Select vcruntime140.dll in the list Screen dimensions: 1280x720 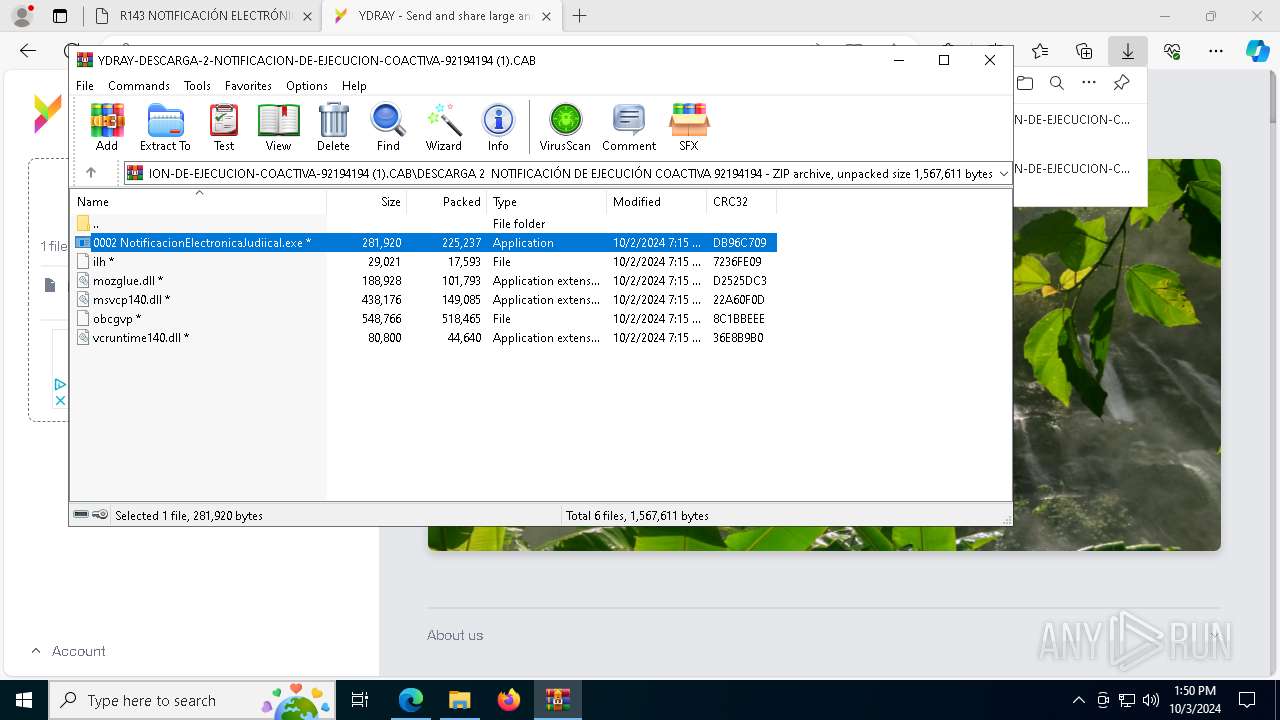425,337
